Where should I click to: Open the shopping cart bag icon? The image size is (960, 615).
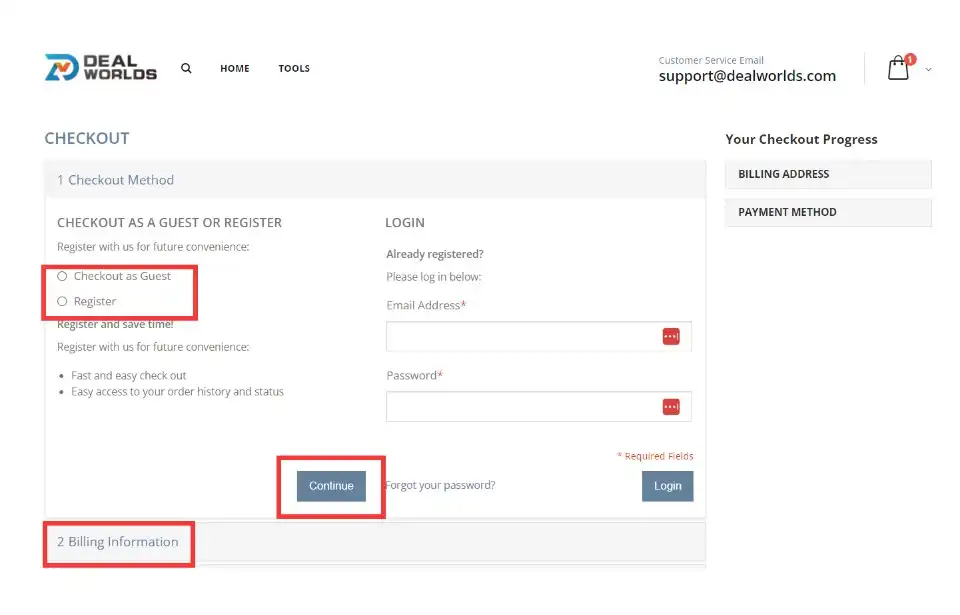(898, 69)
